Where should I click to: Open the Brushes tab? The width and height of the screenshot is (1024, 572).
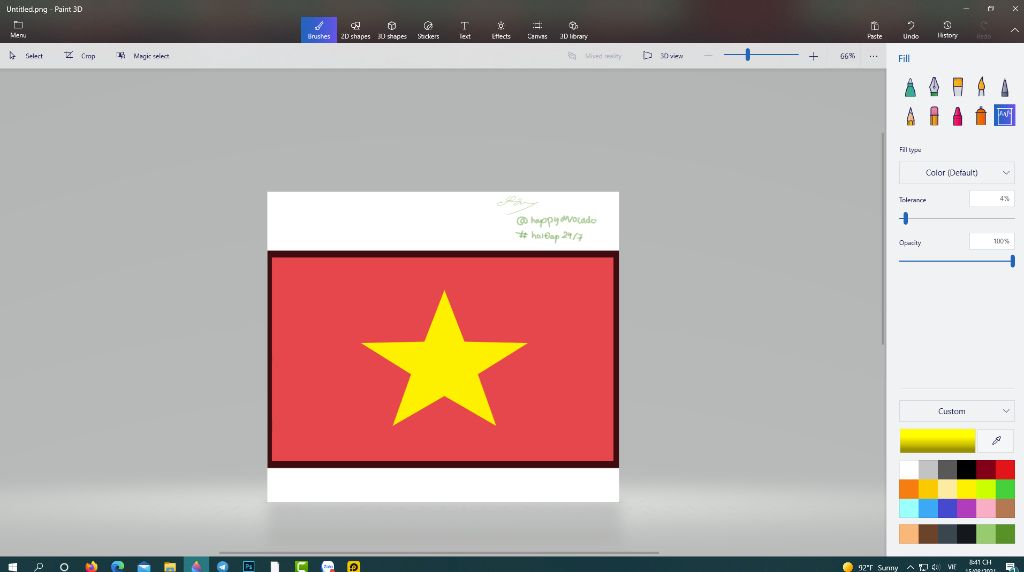click(x=319, y=30)
